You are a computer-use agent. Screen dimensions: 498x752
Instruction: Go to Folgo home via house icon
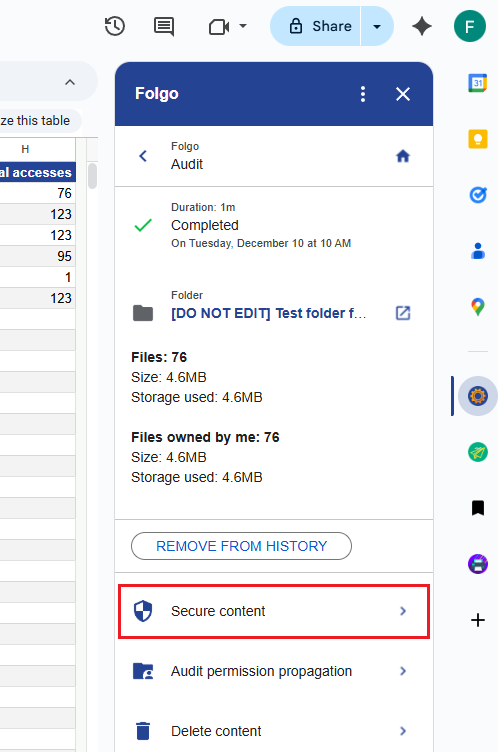tap(403, 156)
